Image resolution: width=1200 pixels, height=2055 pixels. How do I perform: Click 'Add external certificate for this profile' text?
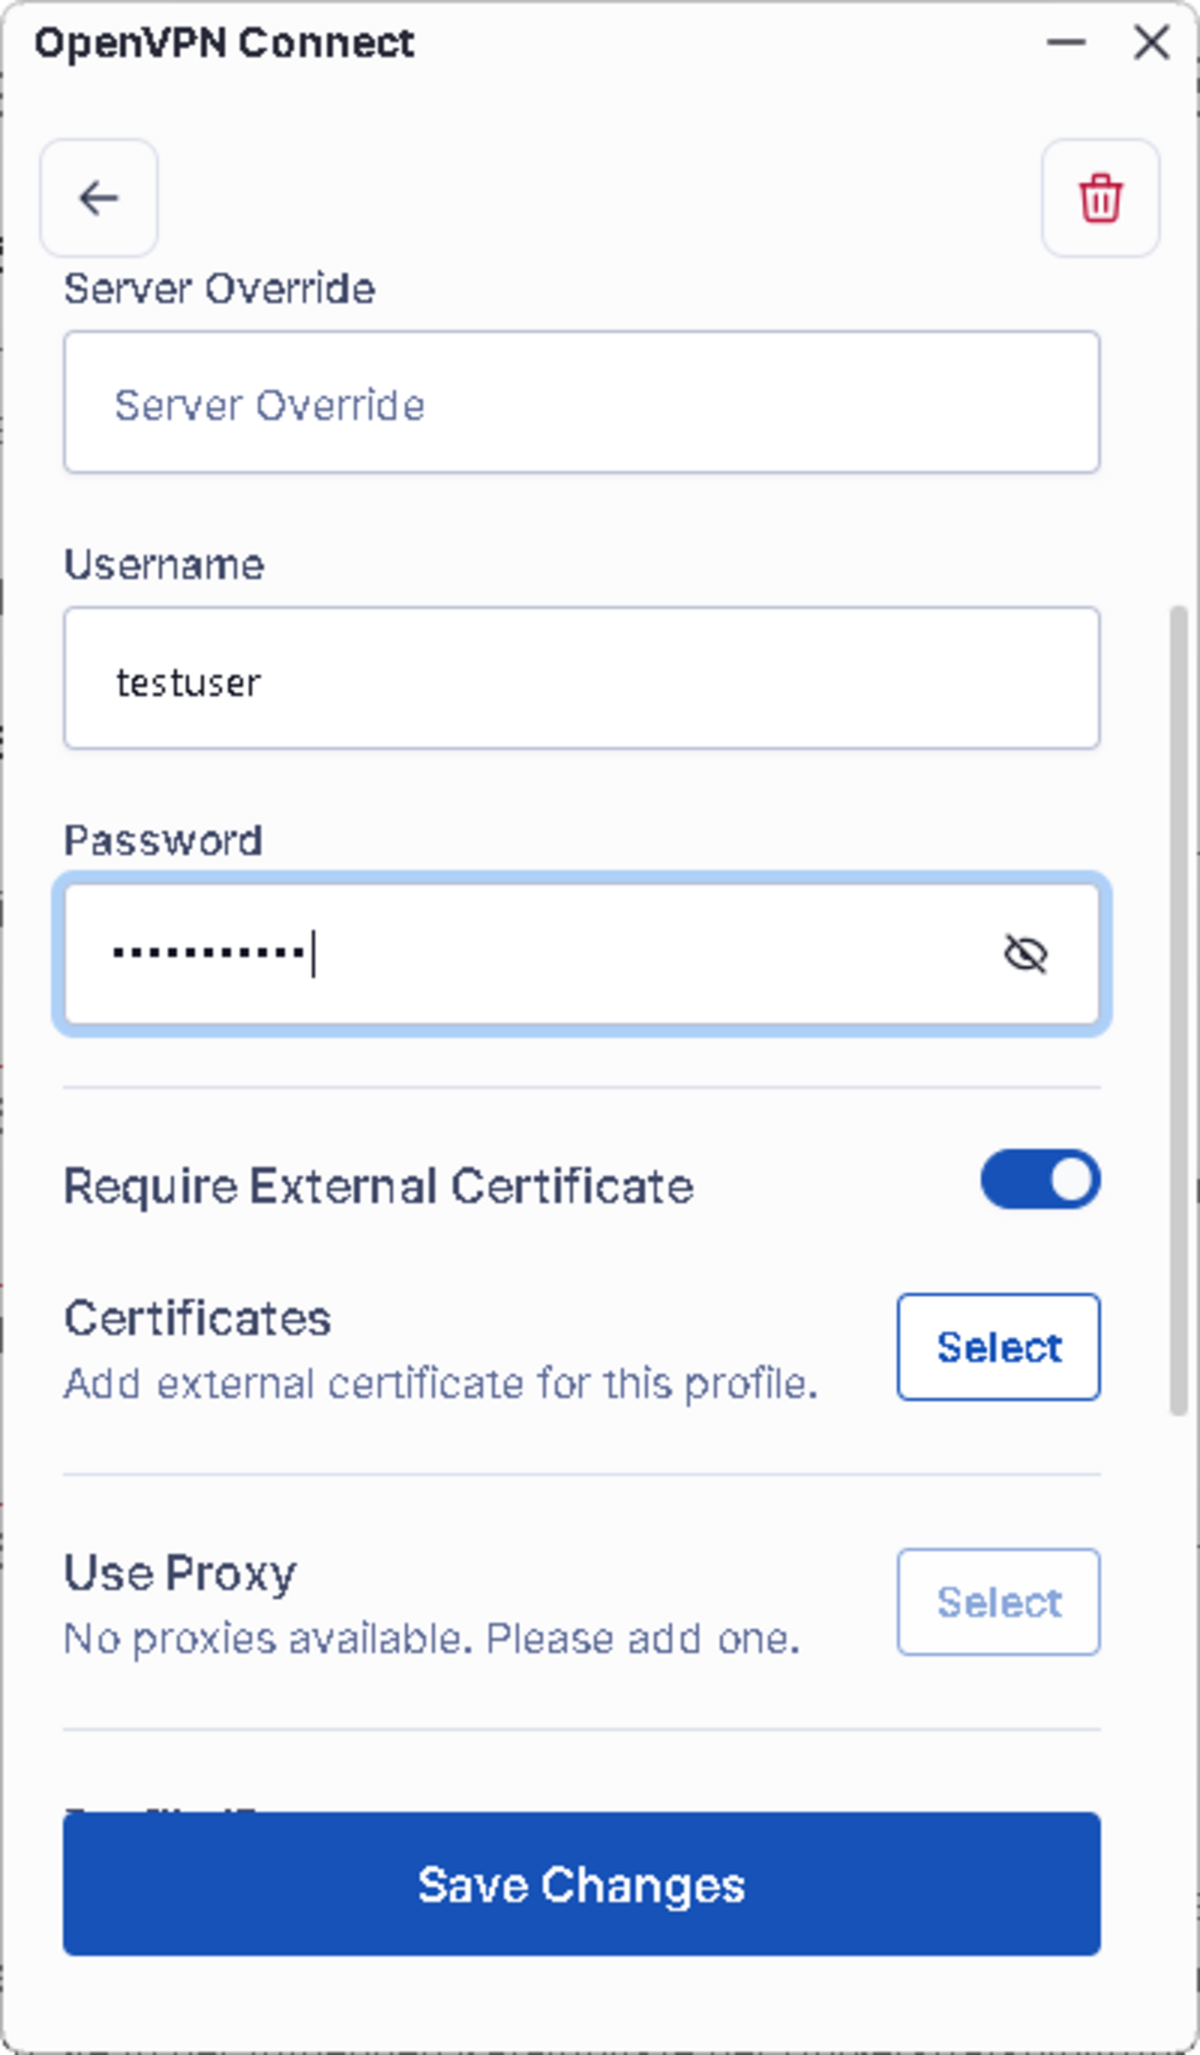[x=441, y=1384]
